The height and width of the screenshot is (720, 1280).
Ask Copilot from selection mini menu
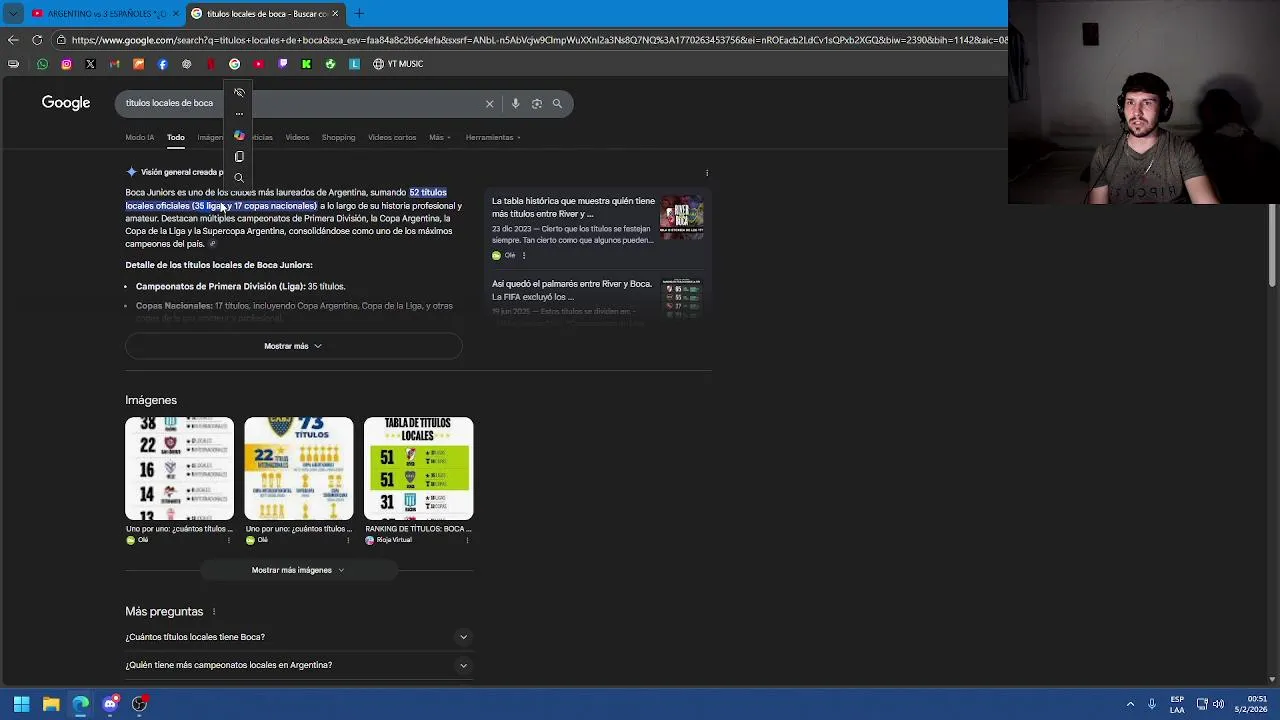click(x=239, y=135)
